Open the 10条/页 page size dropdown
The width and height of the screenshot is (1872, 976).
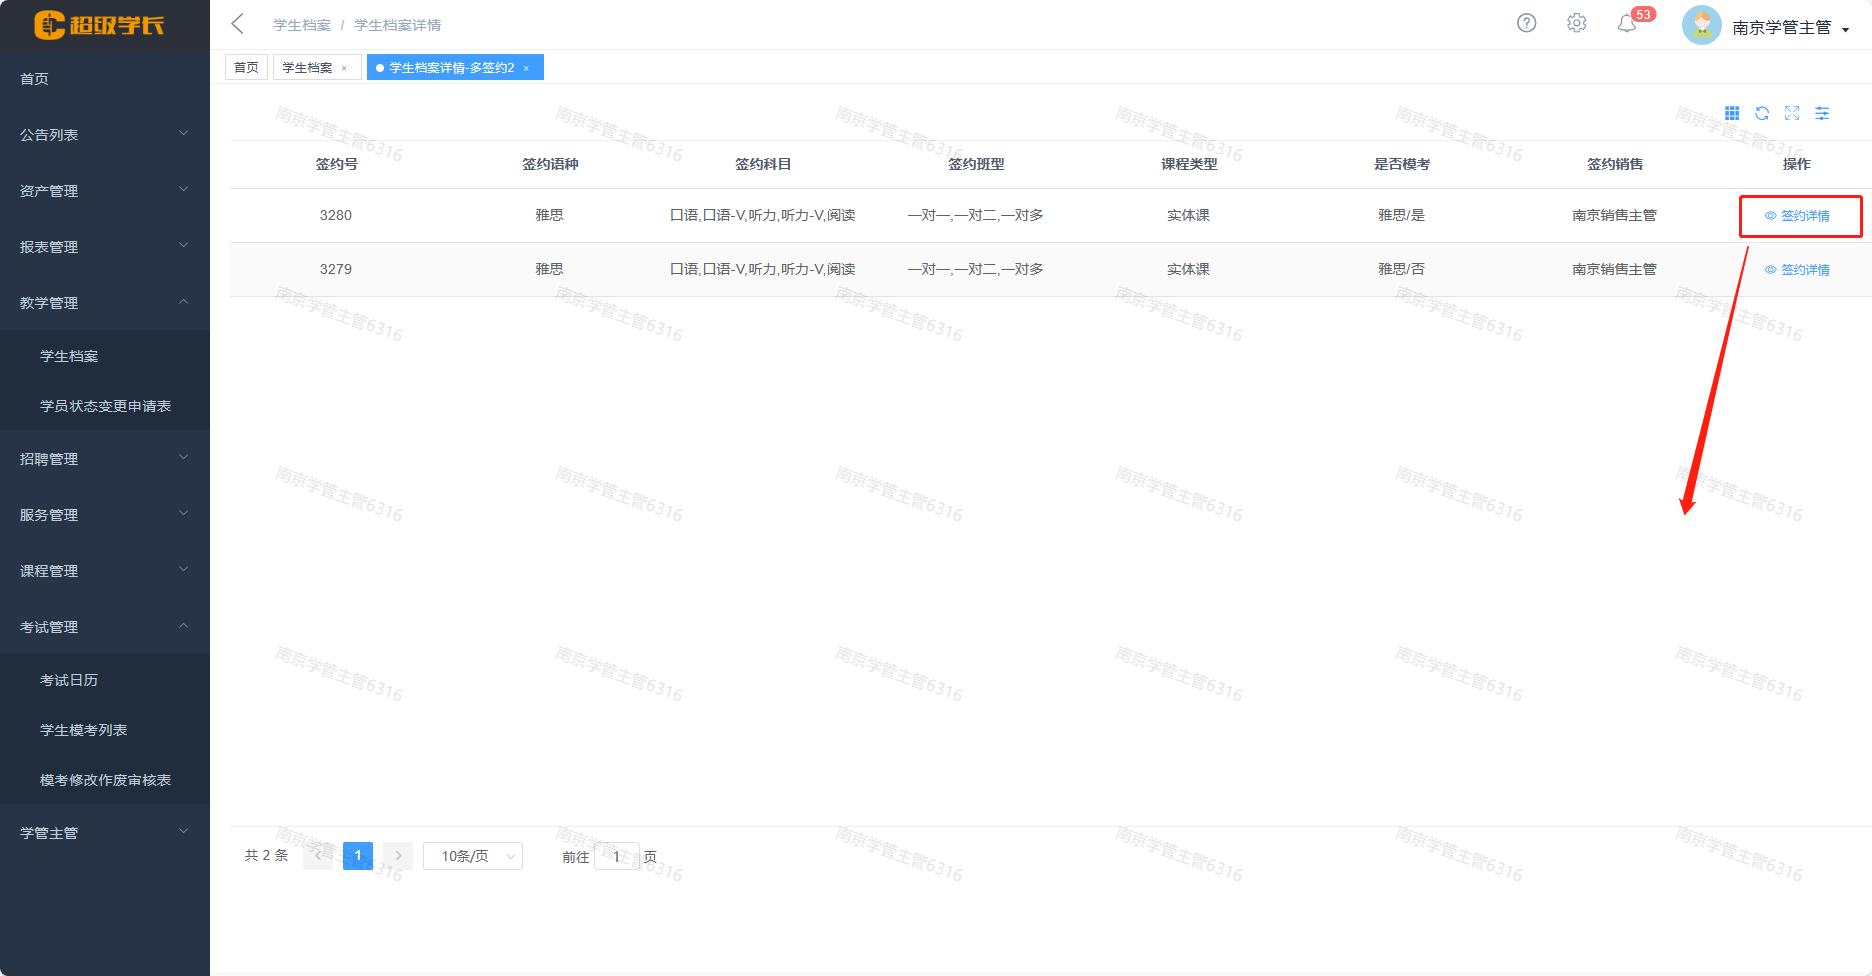(x=472, y=856)
